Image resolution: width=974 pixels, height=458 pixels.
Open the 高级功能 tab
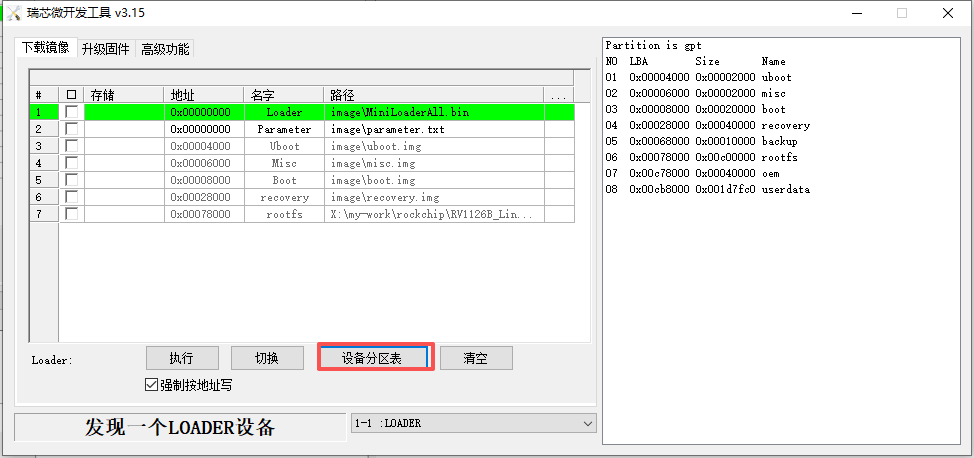click(x=165, y=49)
